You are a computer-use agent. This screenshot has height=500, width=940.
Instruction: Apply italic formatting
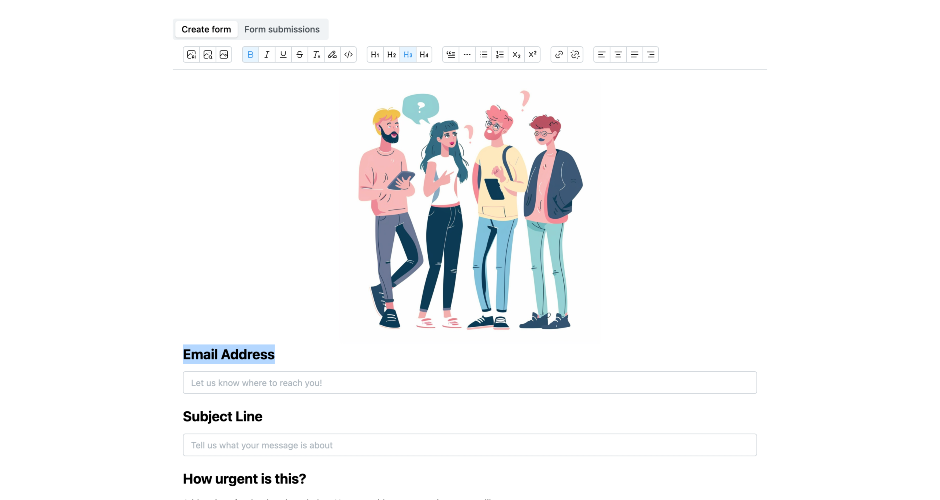267,55
